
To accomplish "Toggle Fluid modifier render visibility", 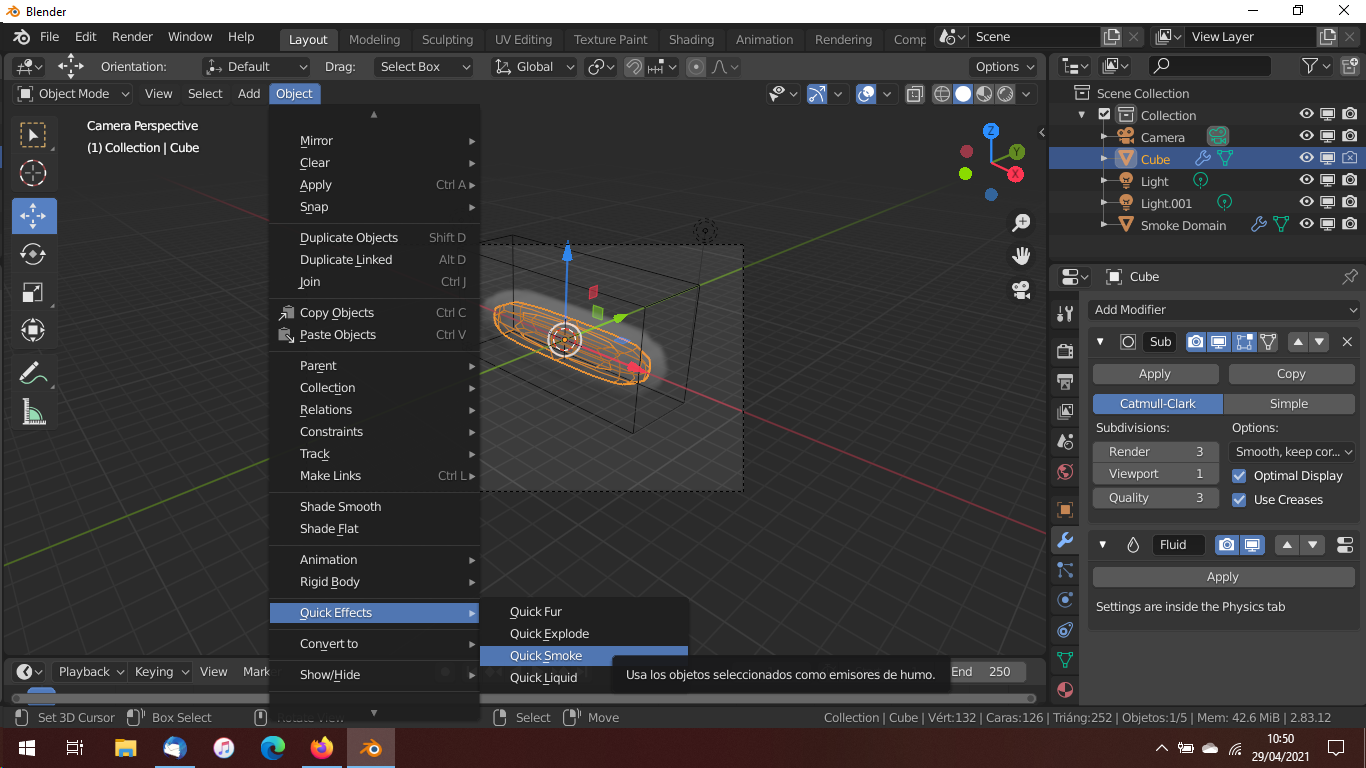I will click(1226, 545).
